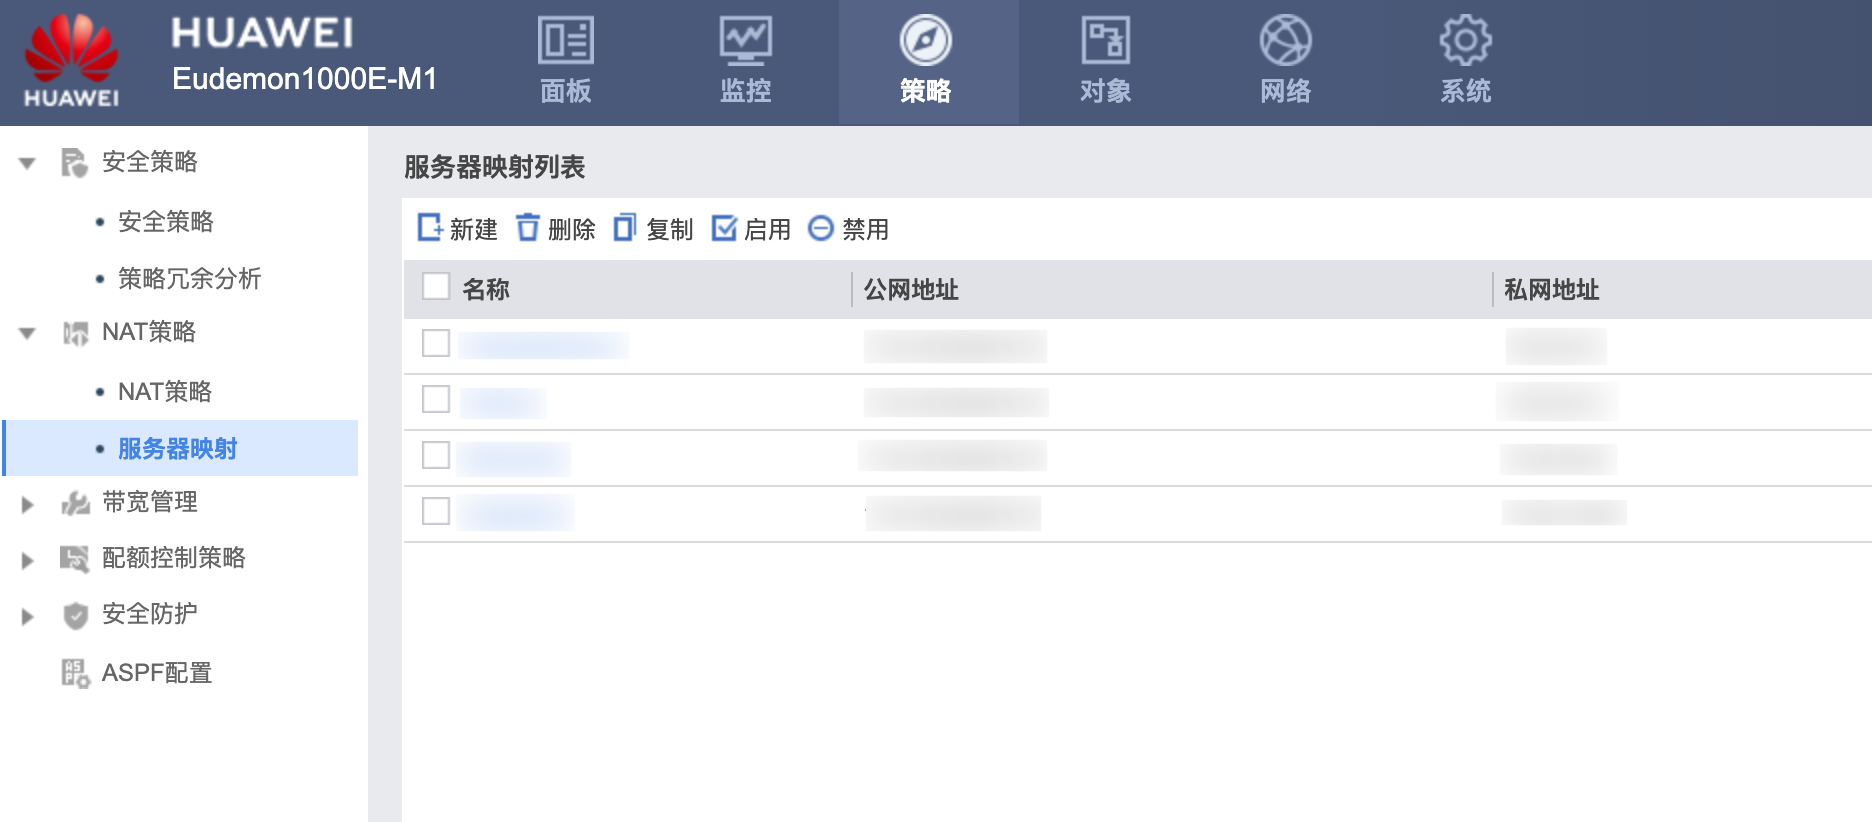This screenshot has height=822, width=1872.
Task: Switch to the 对象 objects tab
Action: pos(1105,62)
